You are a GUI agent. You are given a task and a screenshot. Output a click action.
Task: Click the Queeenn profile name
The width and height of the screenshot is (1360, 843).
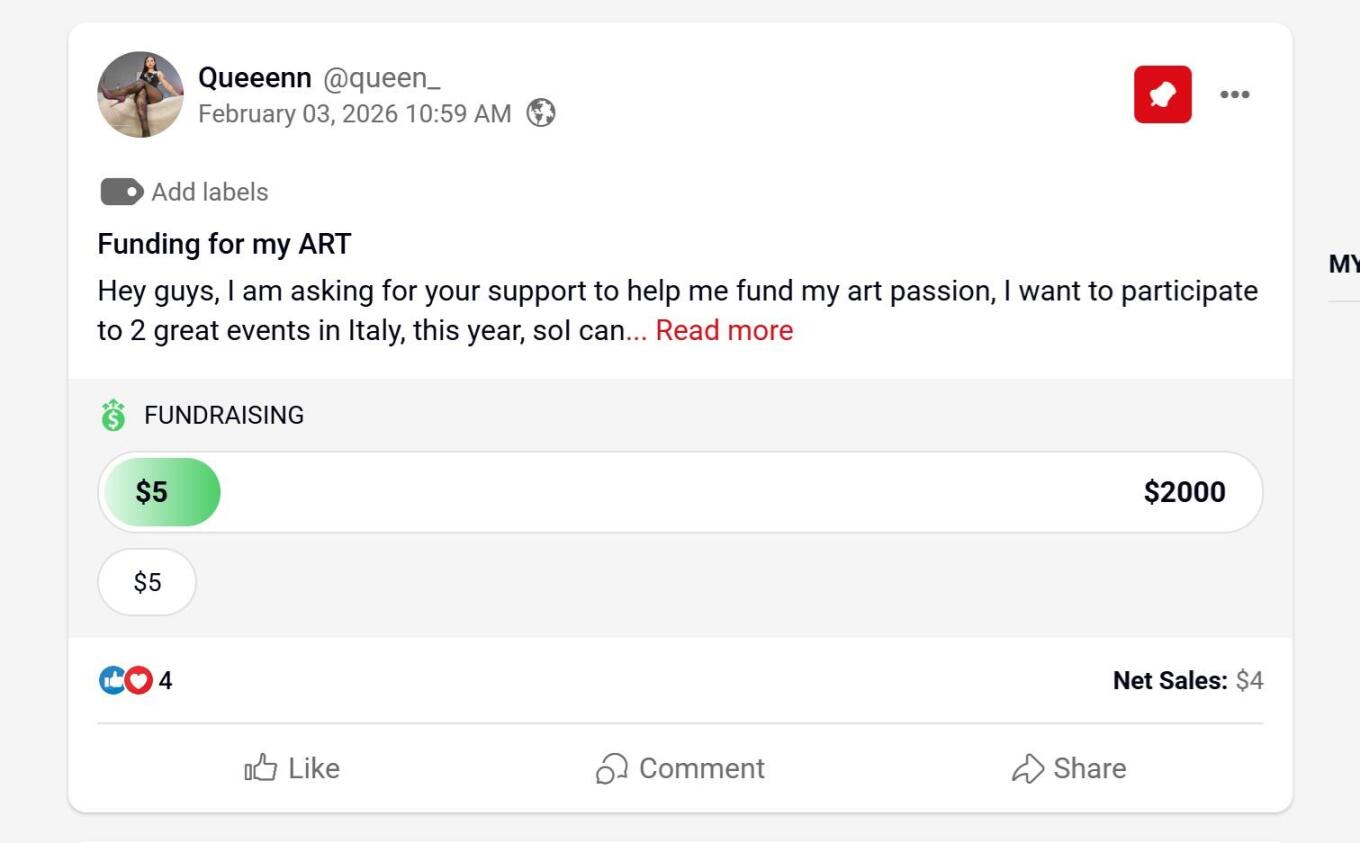point(255,77)
